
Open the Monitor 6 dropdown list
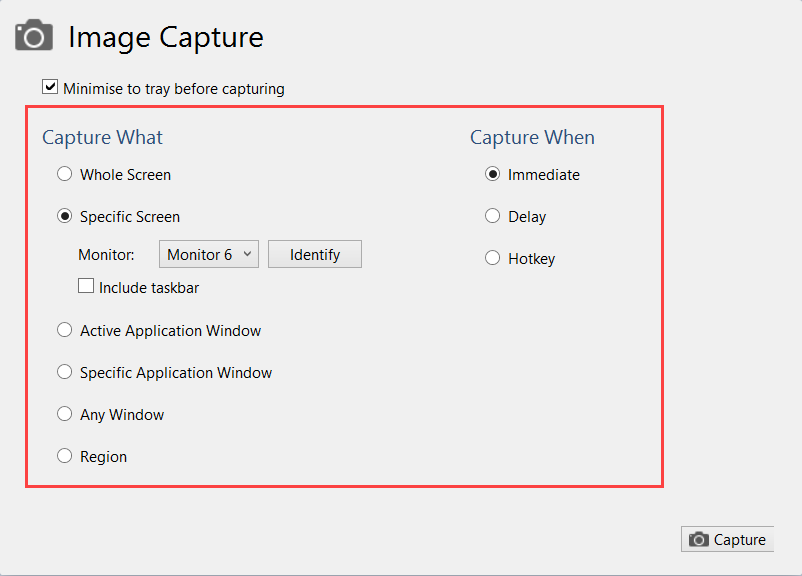pyautogui.click(x=208, y=255)
